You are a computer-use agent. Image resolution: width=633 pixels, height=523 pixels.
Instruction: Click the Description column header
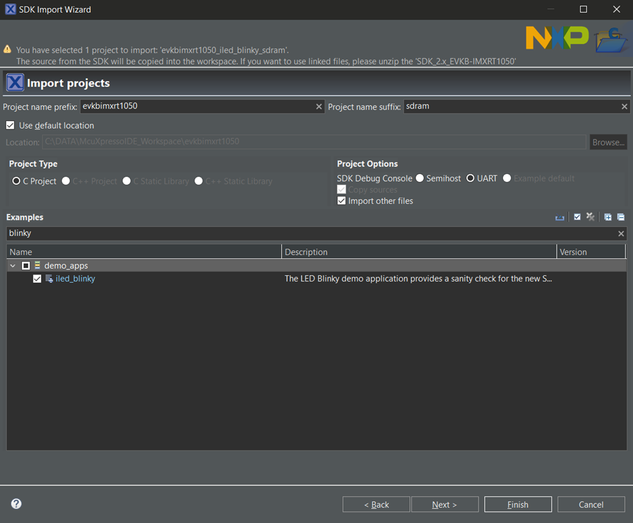[x=419, y=252]
